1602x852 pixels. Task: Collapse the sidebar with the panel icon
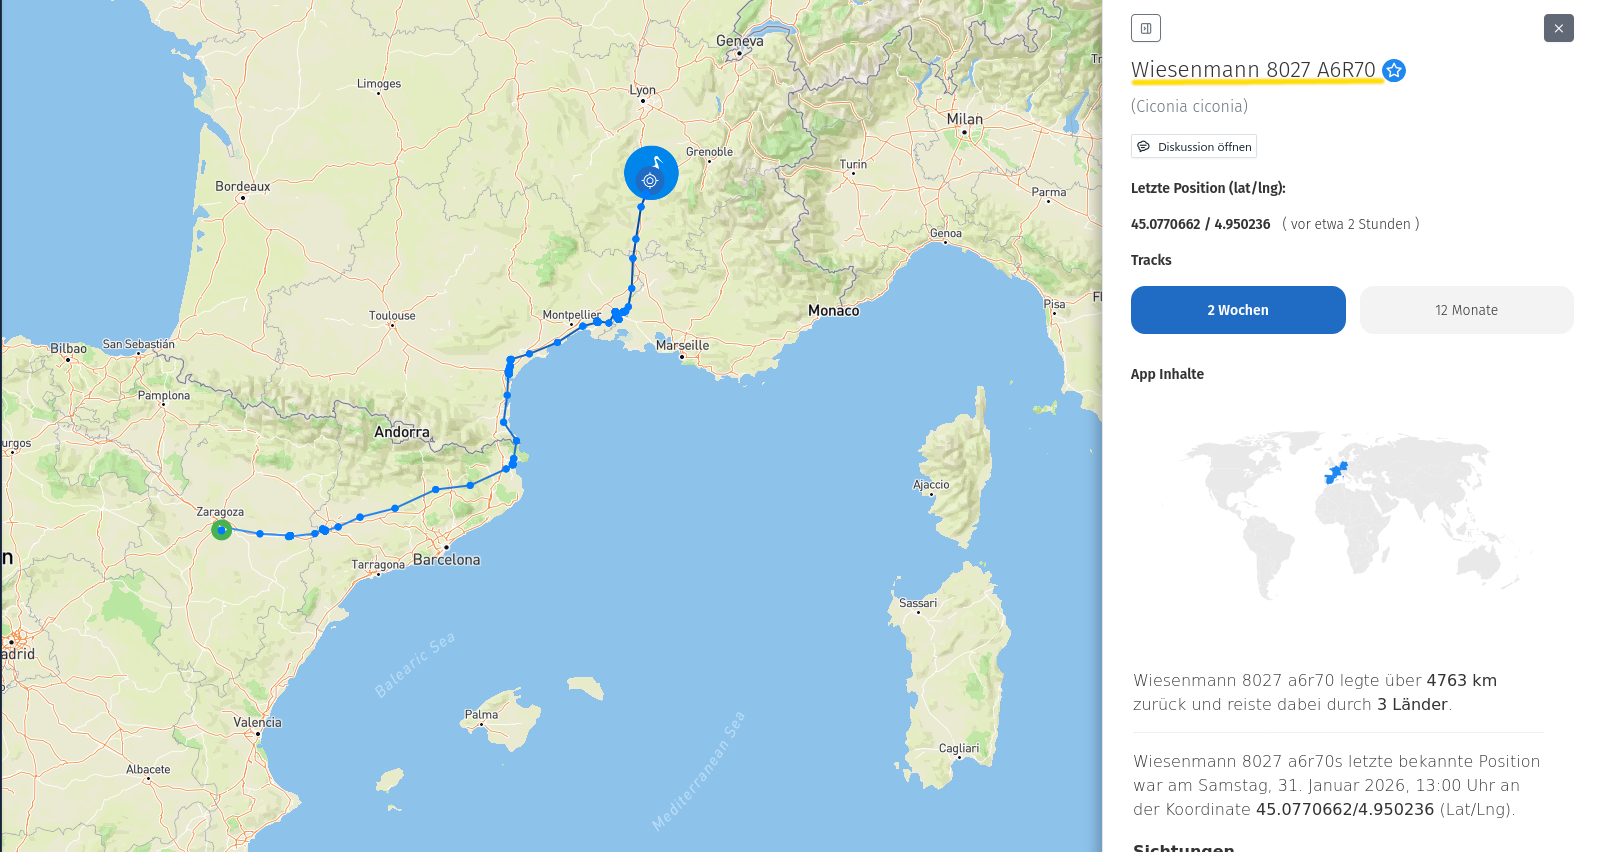coord(1145,28)
